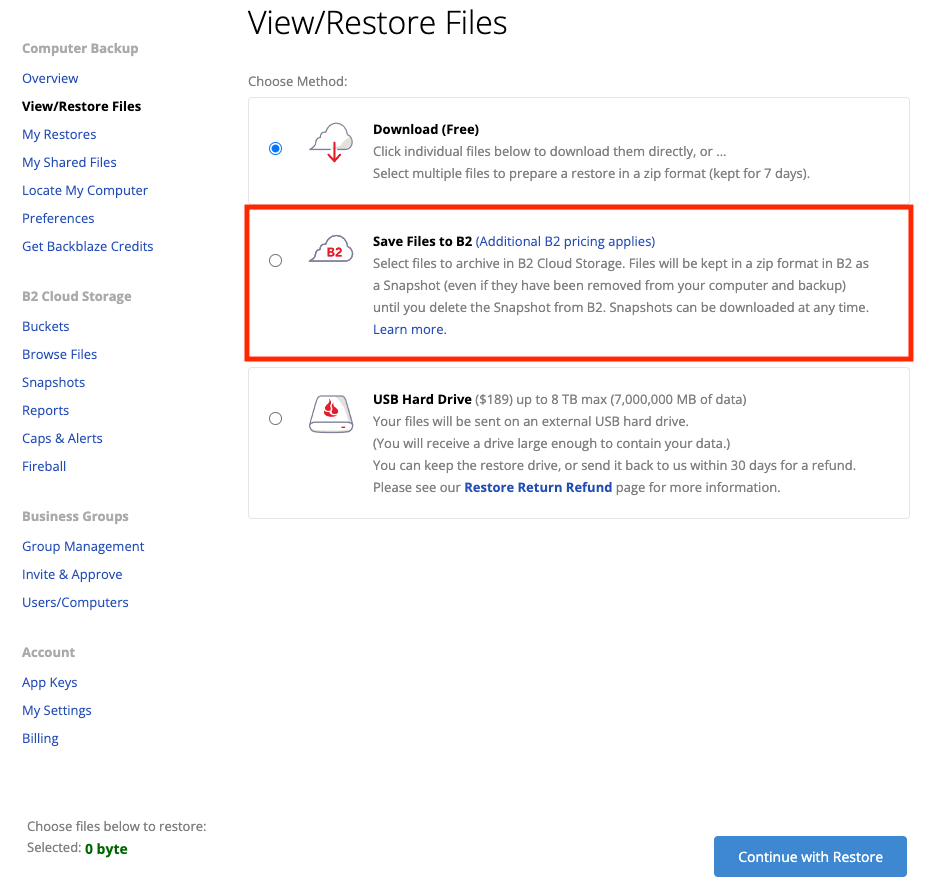
Task: Click the Selected 0 byte value
Action: [106, 849]
